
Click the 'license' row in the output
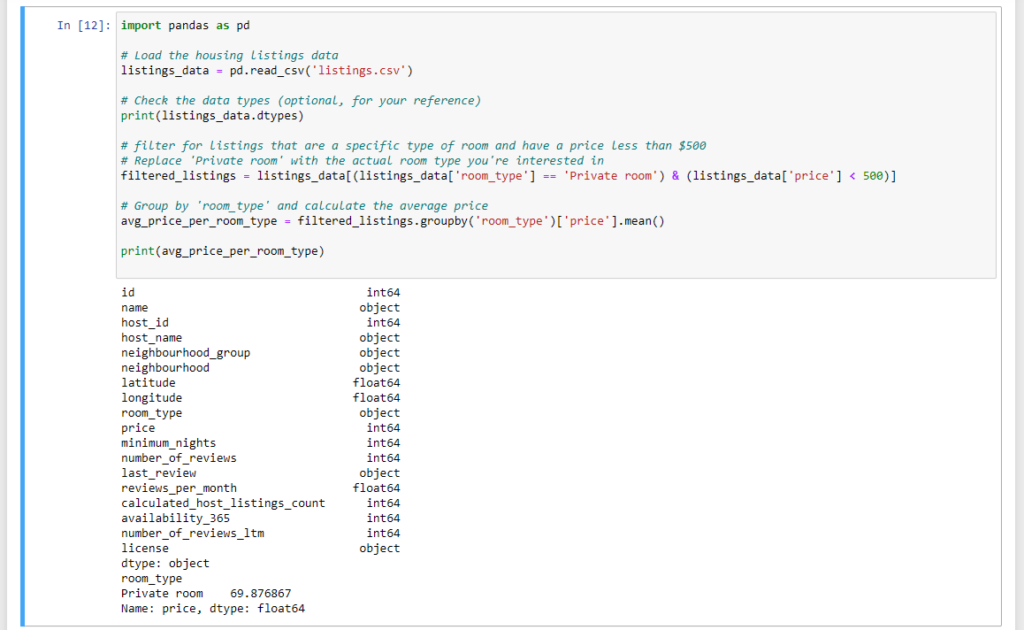(x=145, y=548)
